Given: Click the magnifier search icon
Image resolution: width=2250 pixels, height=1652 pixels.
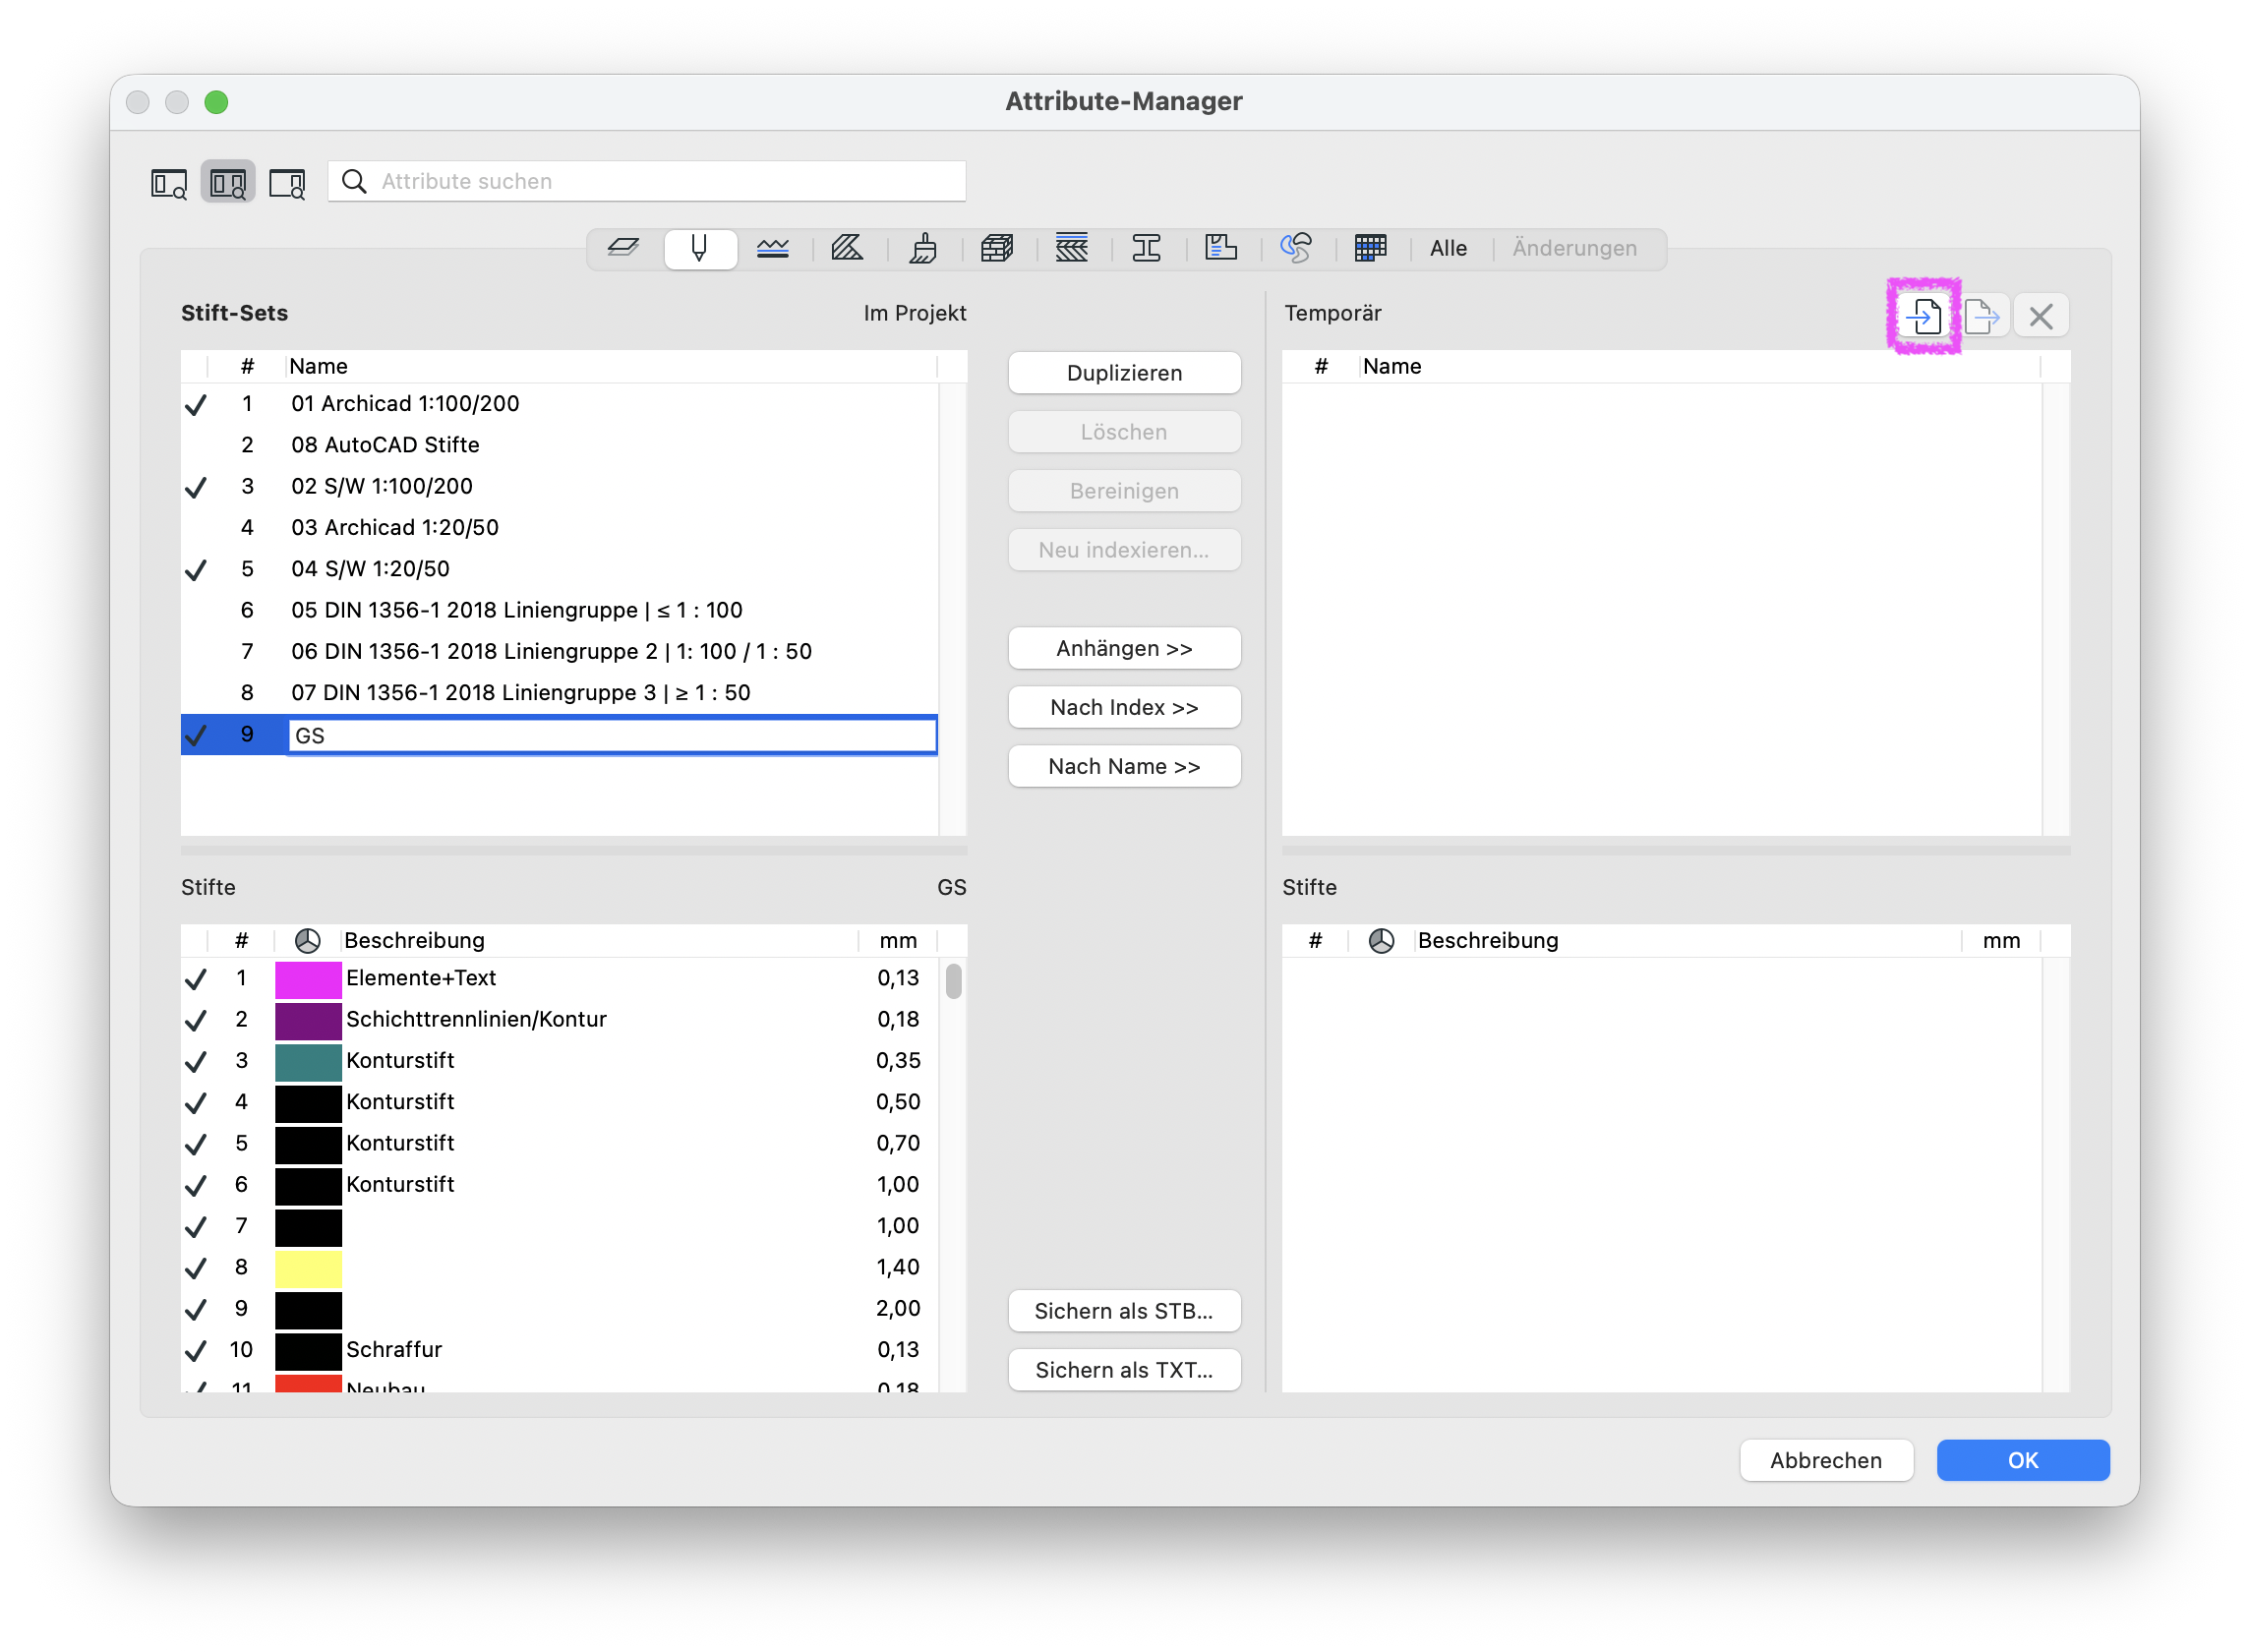Looking at the screenshot, I should click(354, 181).
